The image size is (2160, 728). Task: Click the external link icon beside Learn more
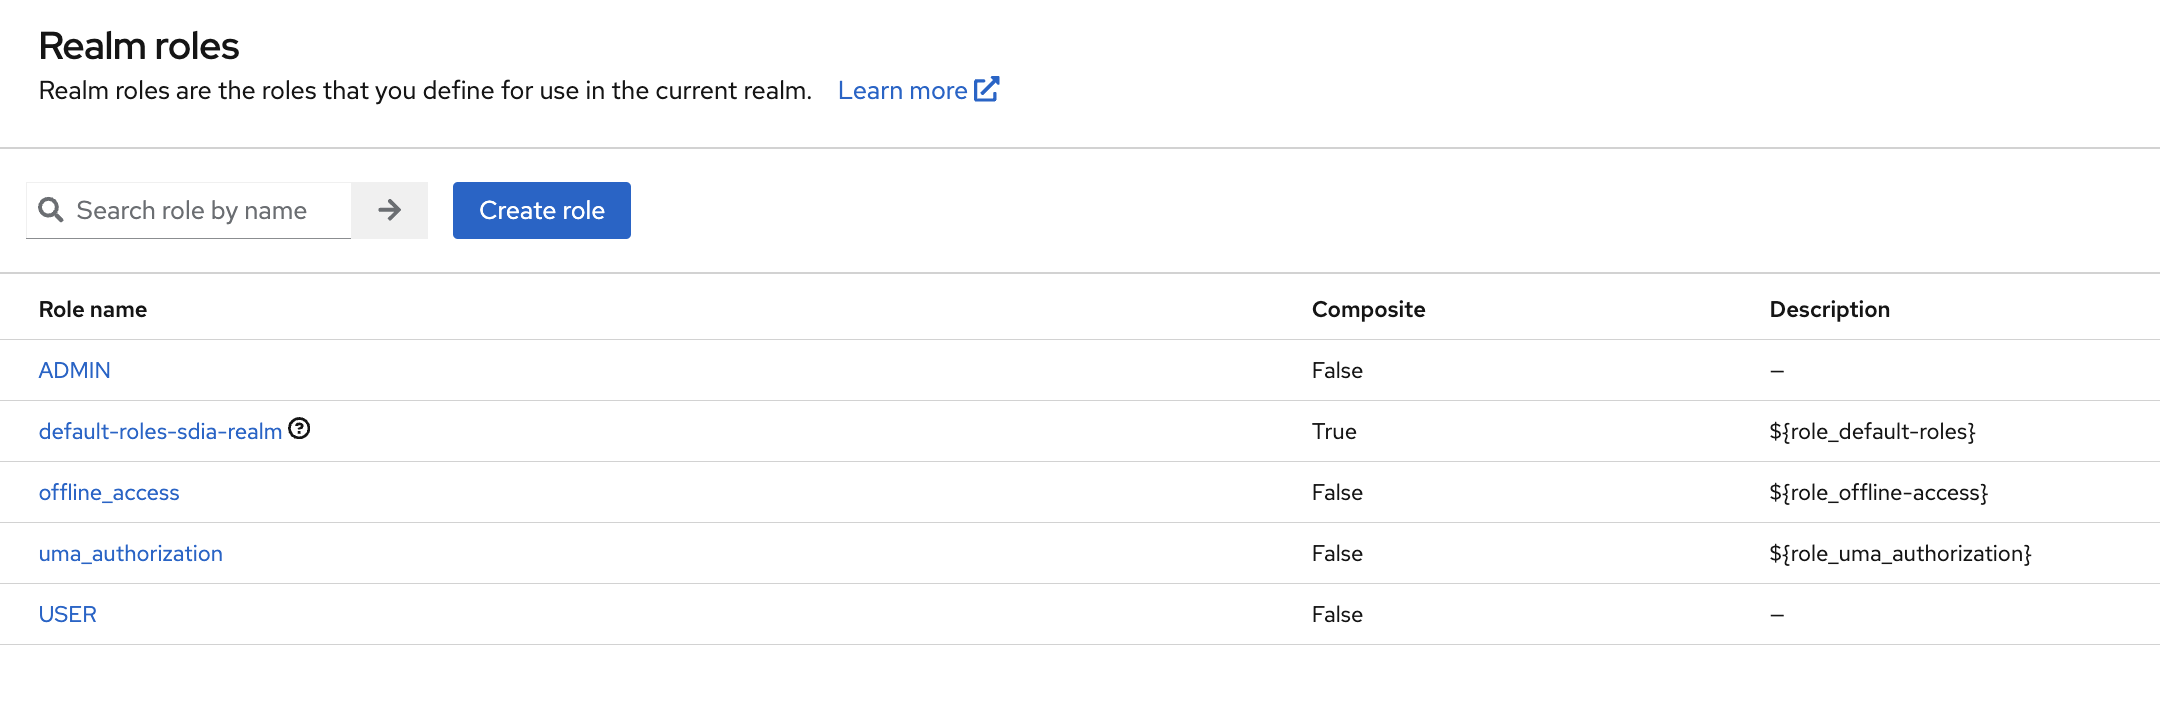pyautogui.click(x=987, y=89)
